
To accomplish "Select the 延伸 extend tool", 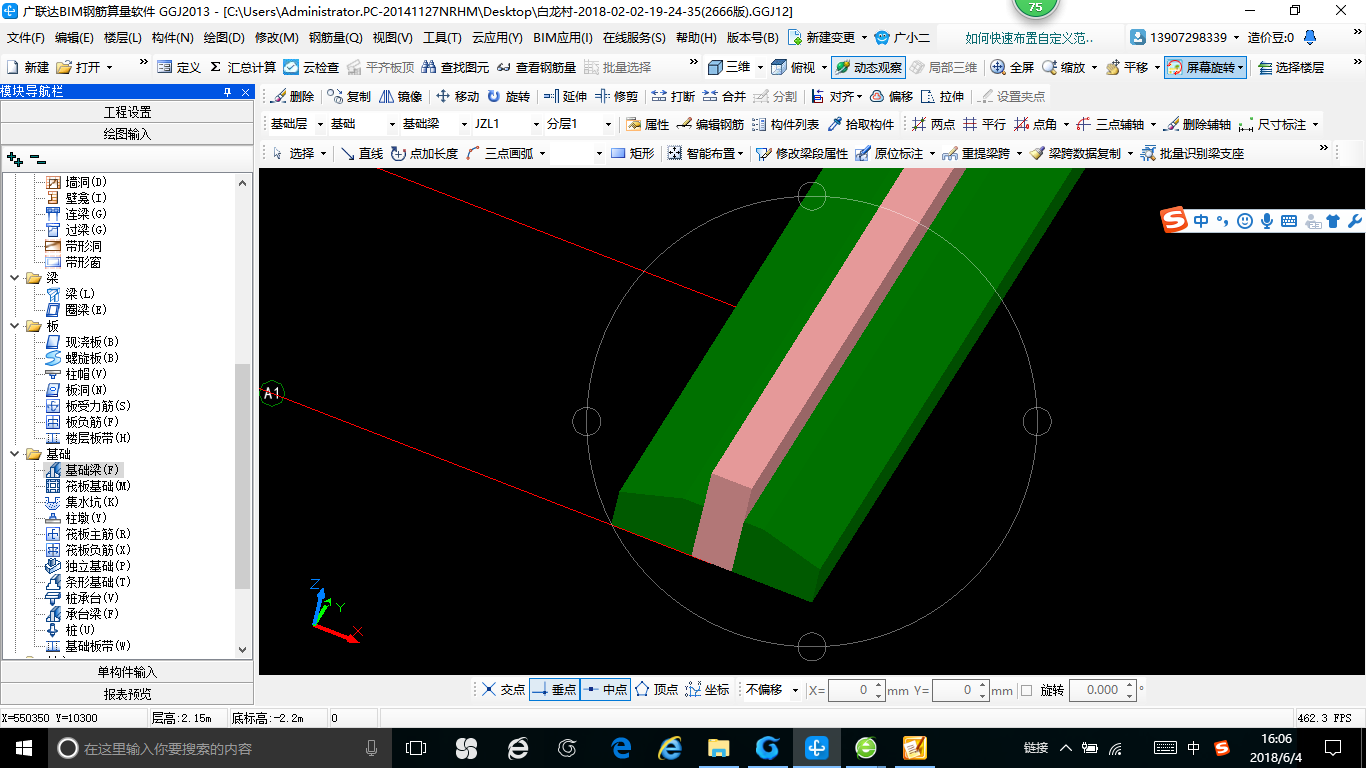I will pyautogui.click(x=565, y=97).
